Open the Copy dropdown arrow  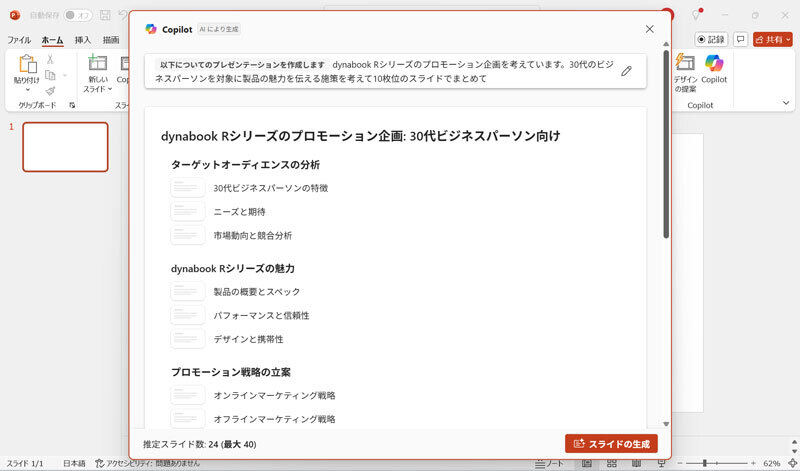pos(65,76)
